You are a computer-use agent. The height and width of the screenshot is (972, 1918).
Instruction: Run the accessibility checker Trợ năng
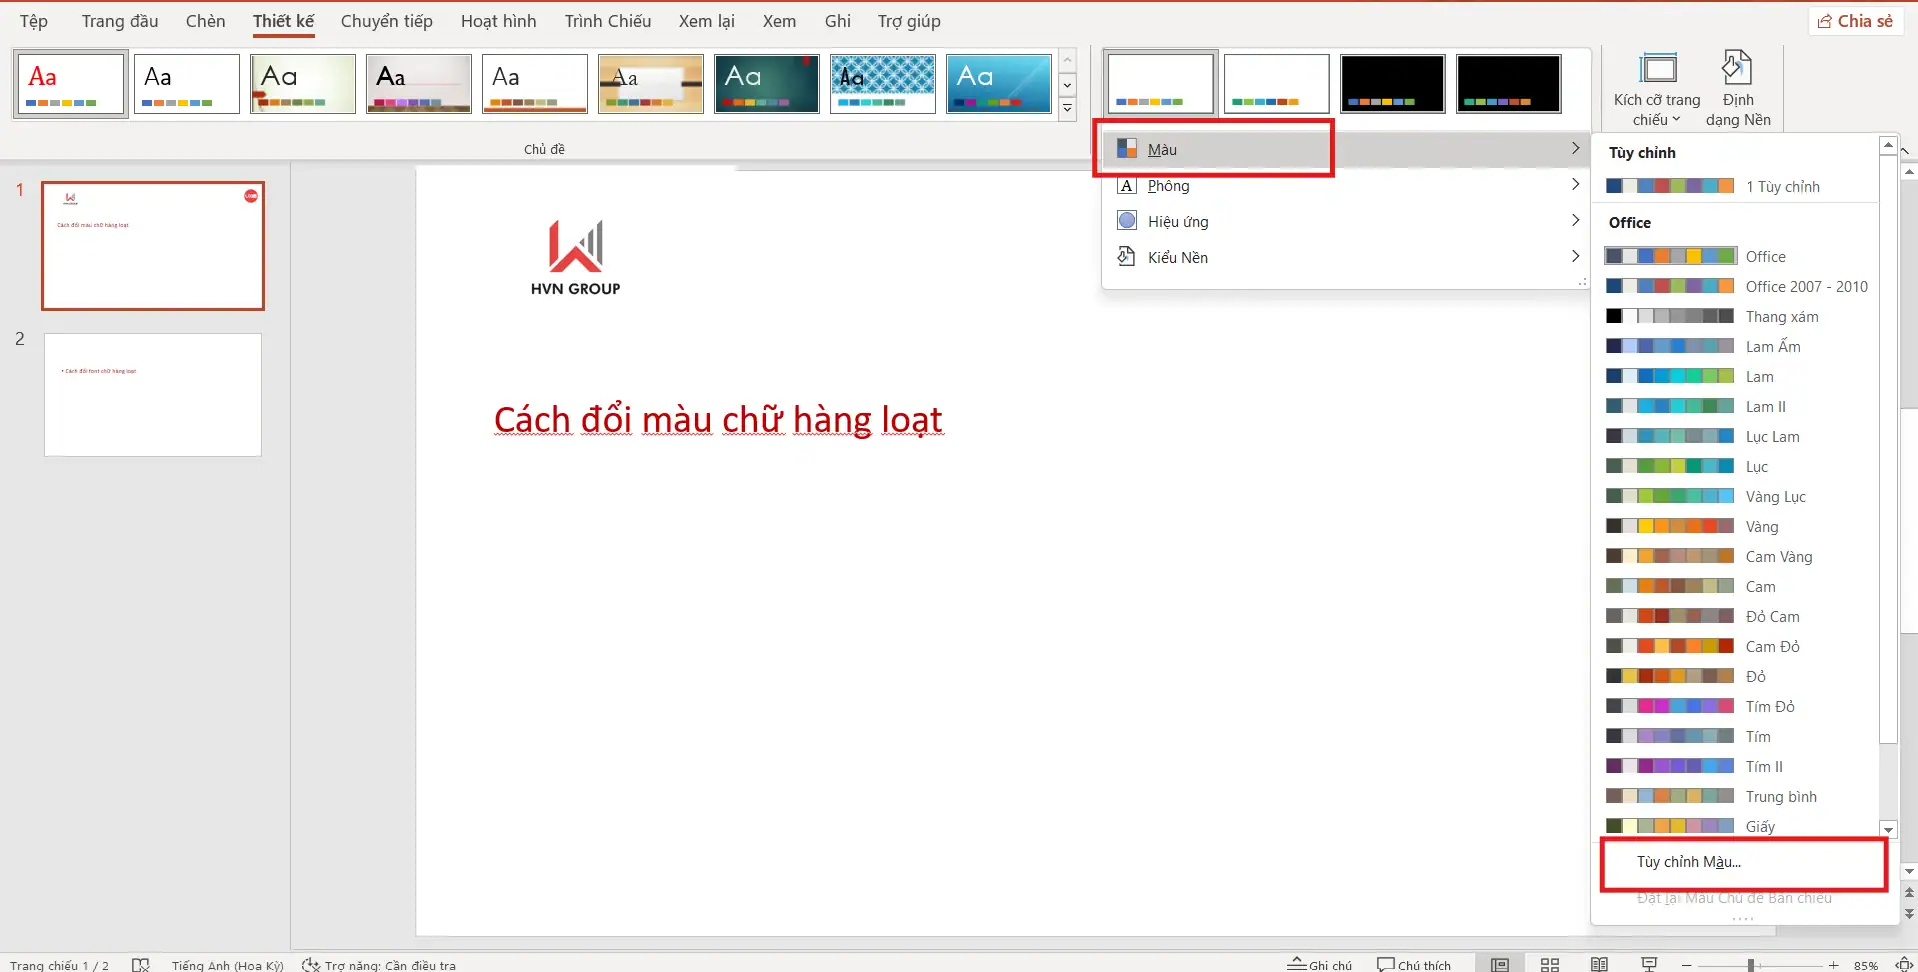point(380,963)
